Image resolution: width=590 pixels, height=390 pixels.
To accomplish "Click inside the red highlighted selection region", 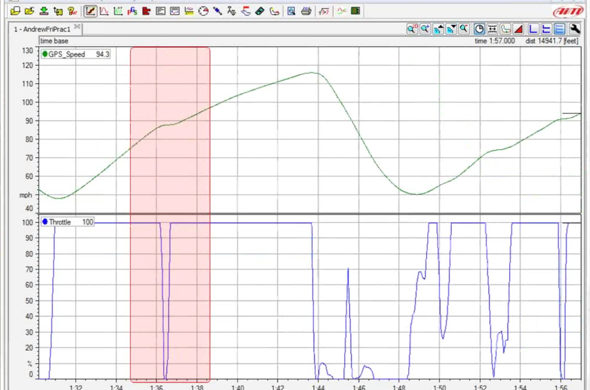I will pyautogui.click(x=170, y=215).
